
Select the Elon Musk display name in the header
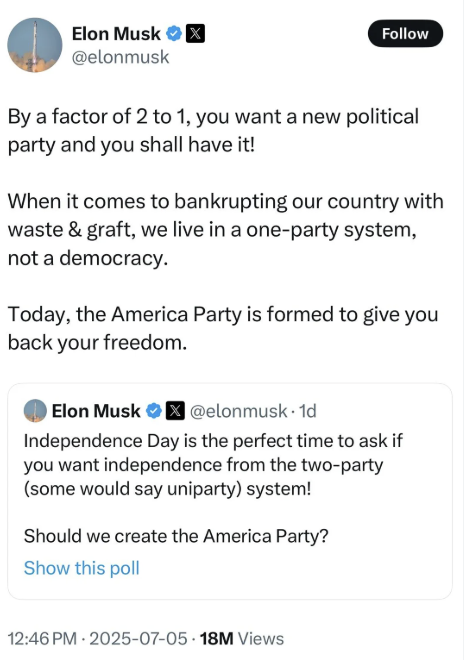tap(116, 34)
